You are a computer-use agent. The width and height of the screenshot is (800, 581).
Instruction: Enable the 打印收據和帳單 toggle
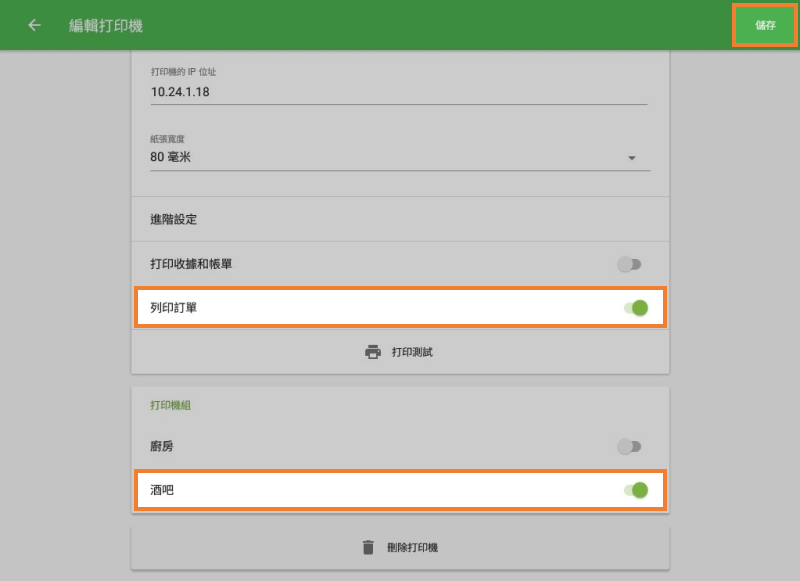point(631,263)
